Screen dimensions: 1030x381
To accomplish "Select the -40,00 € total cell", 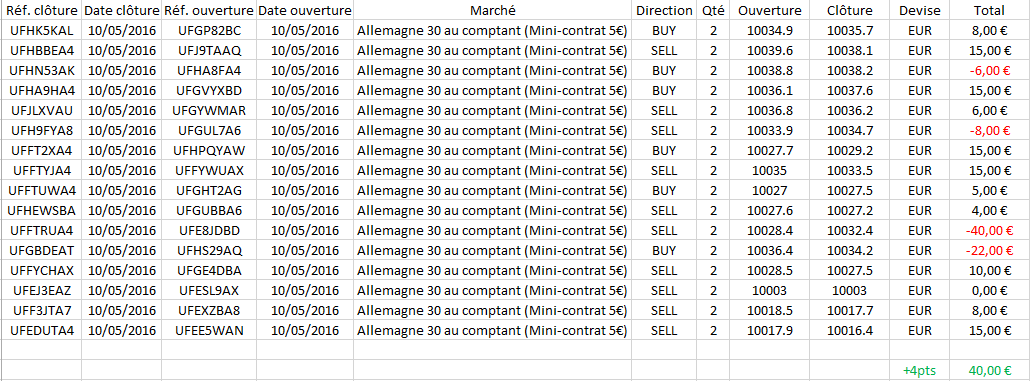I will [x=989, y=231].
